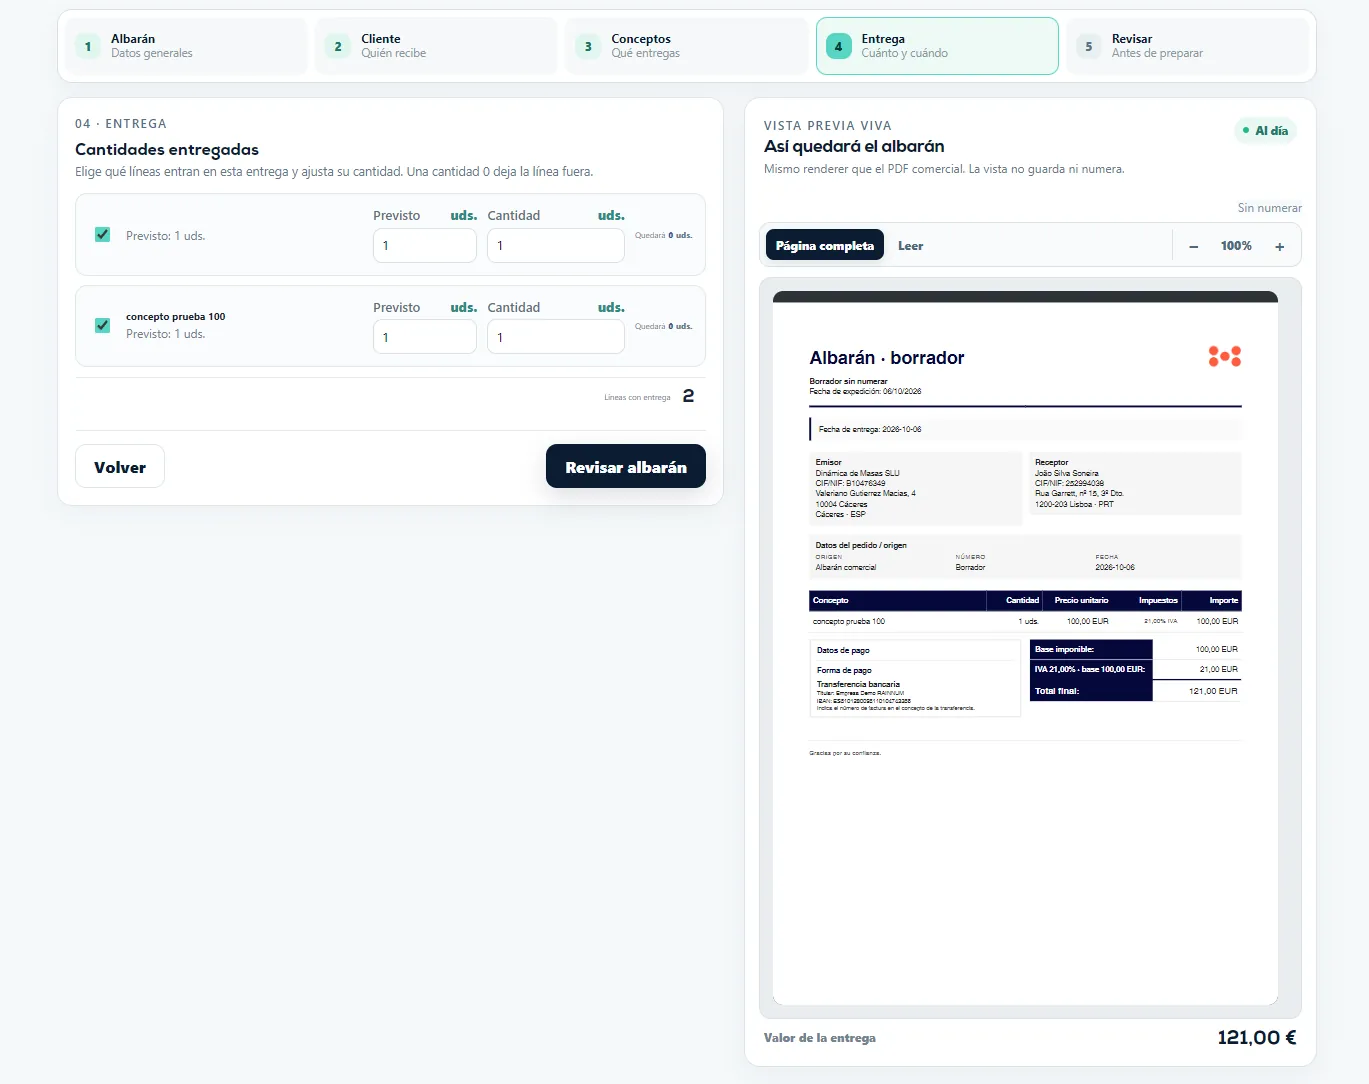1369x1084 pixels.
Task: Click the Líneas con entrega count
Action: (x=688, y=396)
